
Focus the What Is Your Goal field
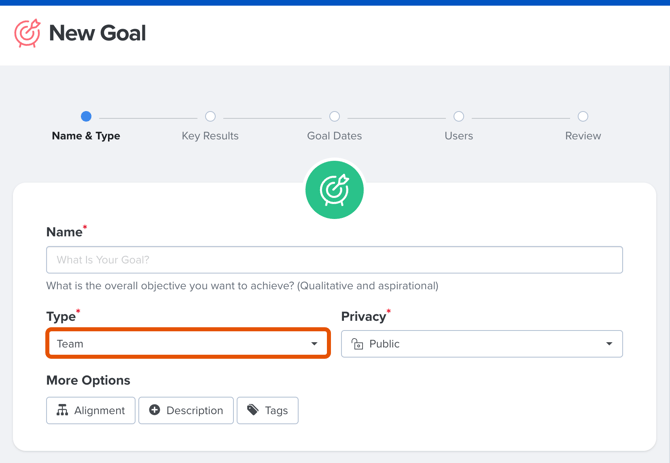(x=334, y=260)
